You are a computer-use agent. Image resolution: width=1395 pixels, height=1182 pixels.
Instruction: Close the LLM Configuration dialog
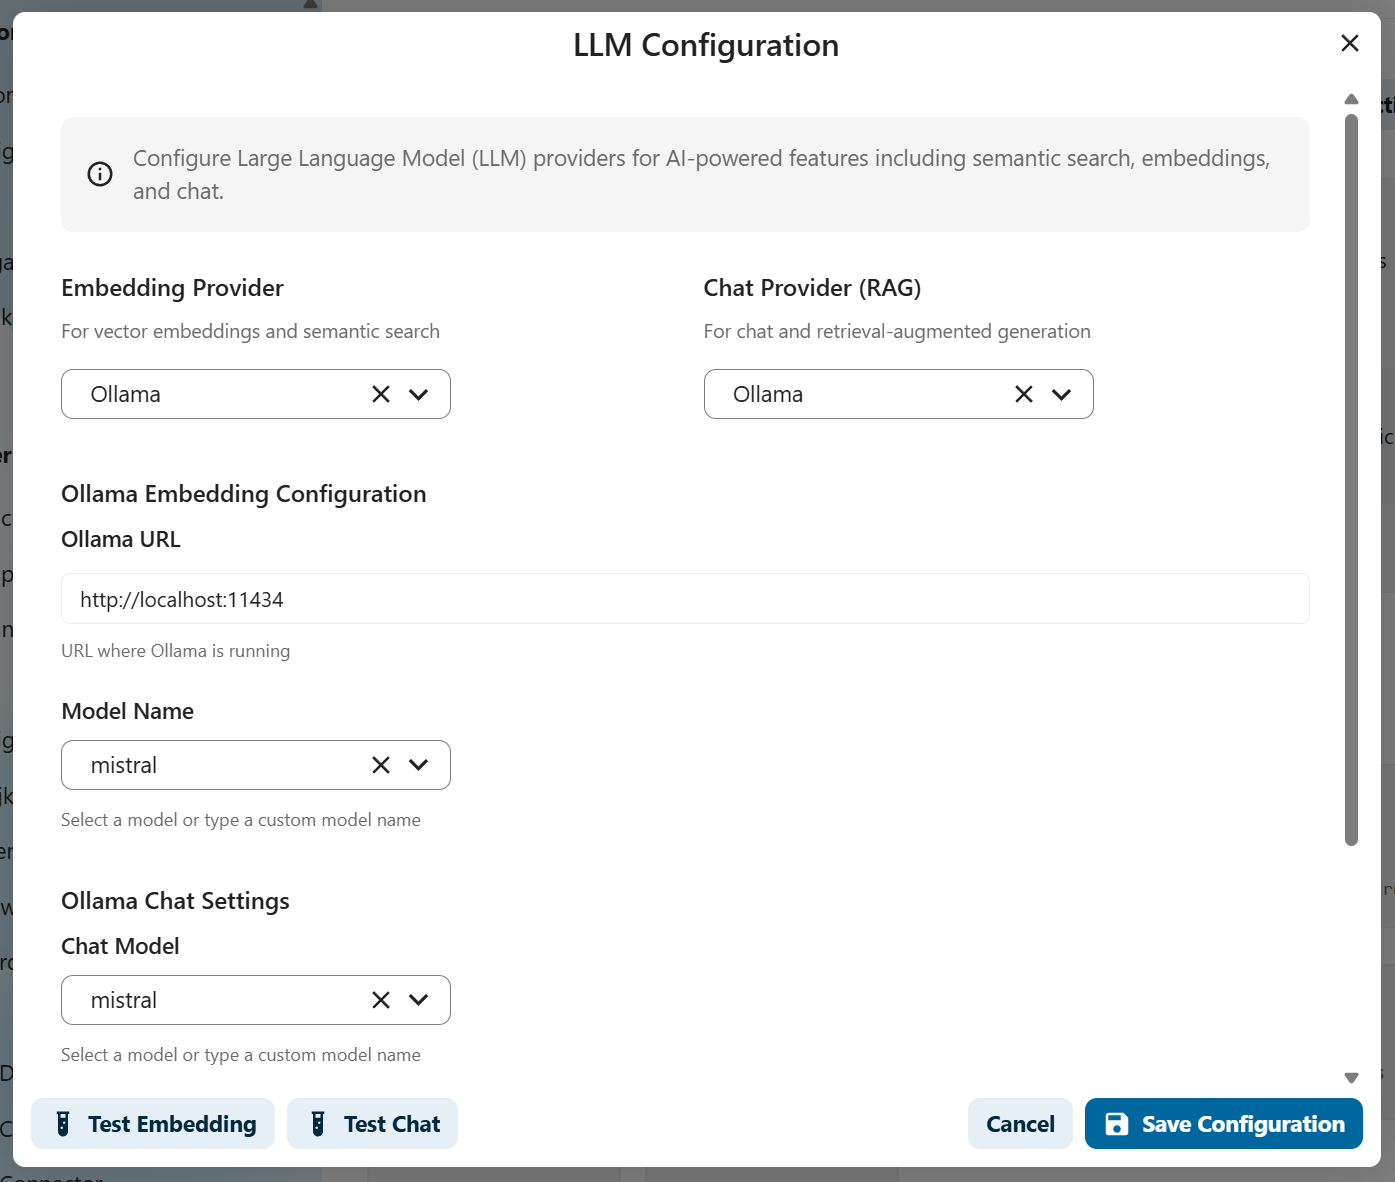pos(1350,43)
